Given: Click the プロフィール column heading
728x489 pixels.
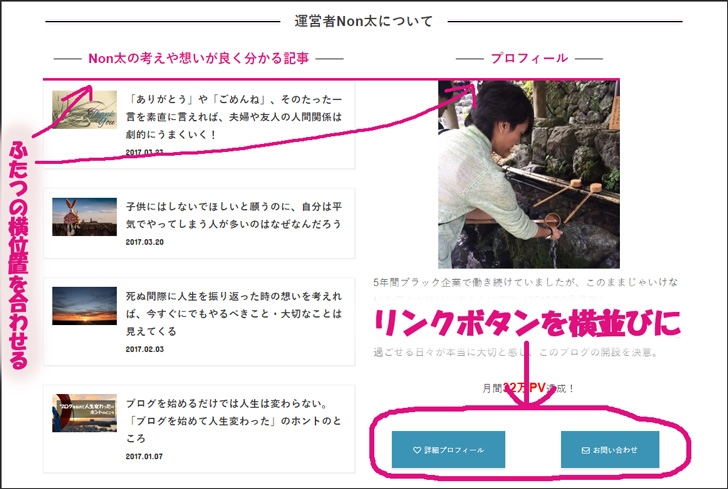Looking at the screenshot, I should pos(529,58).
